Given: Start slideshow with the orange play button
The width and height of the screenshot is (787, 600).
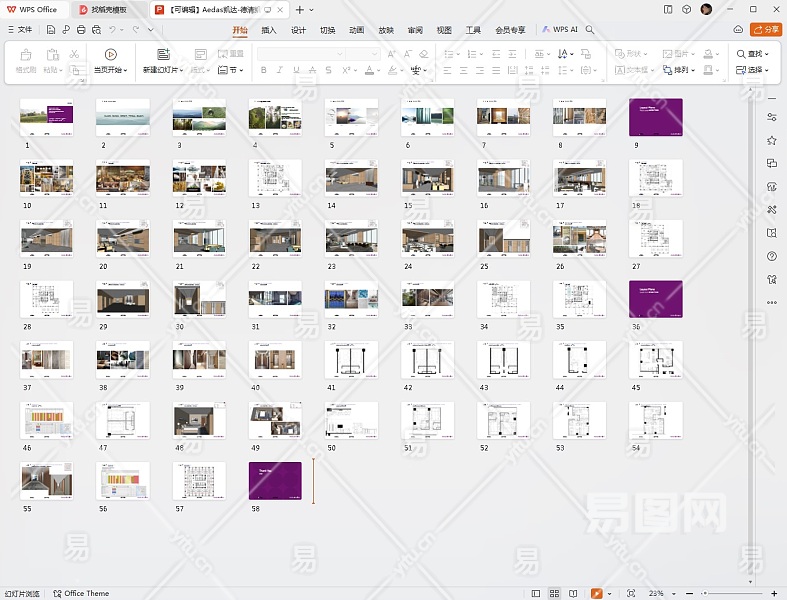Looking at the screenshot, I should (x=597, y=593).
